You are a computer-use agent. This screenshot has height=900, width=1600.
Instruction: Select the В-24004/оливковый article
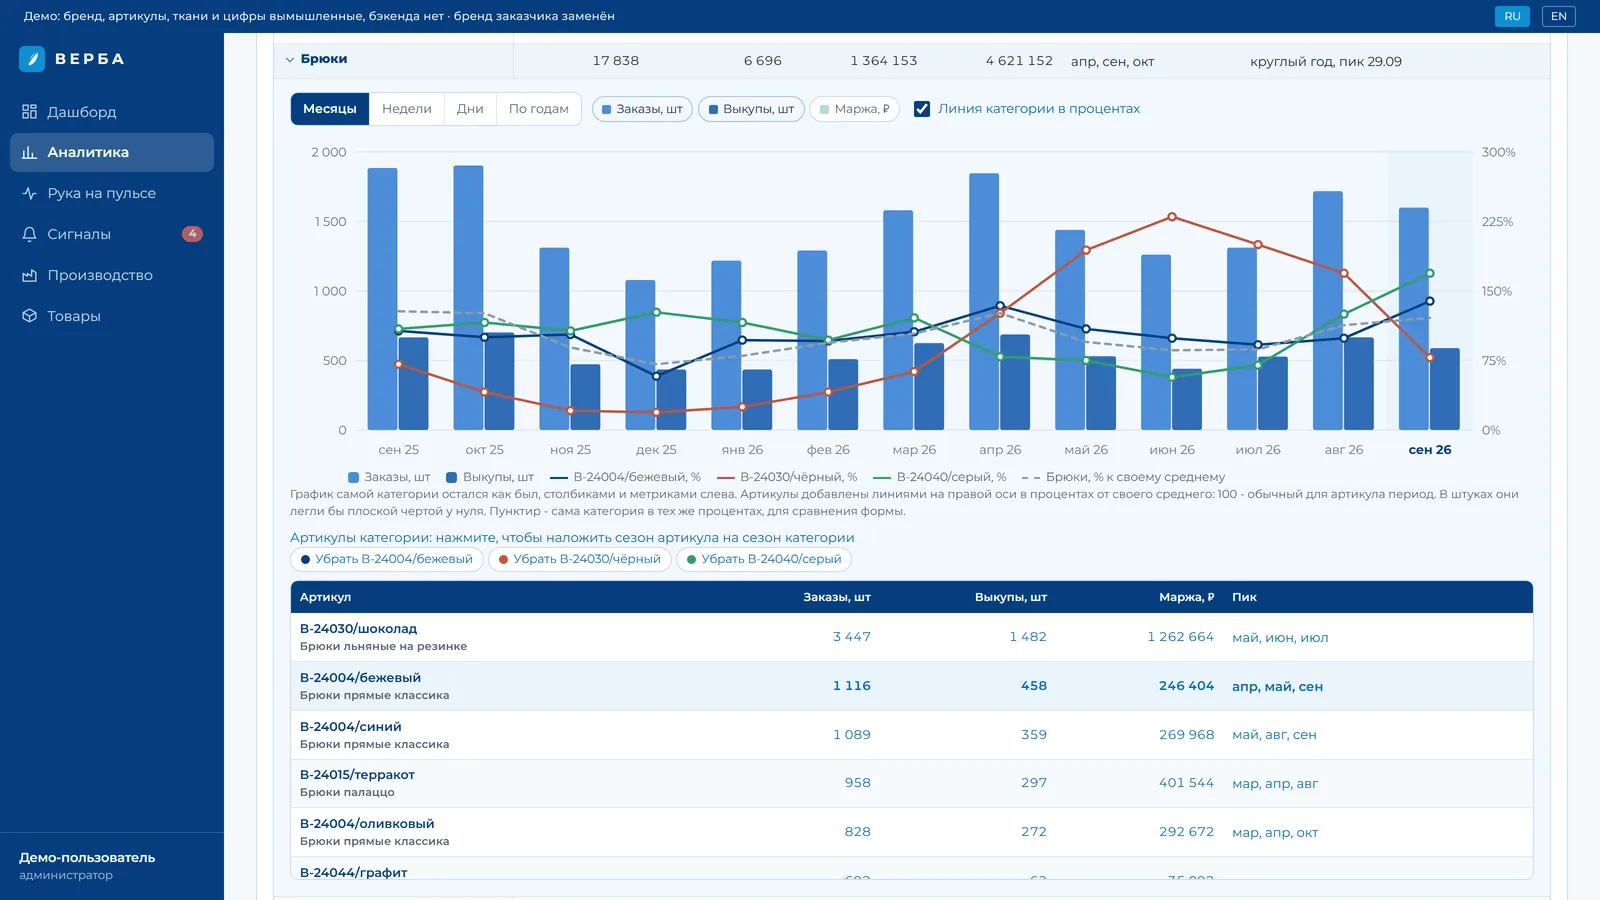click(911, 832)
